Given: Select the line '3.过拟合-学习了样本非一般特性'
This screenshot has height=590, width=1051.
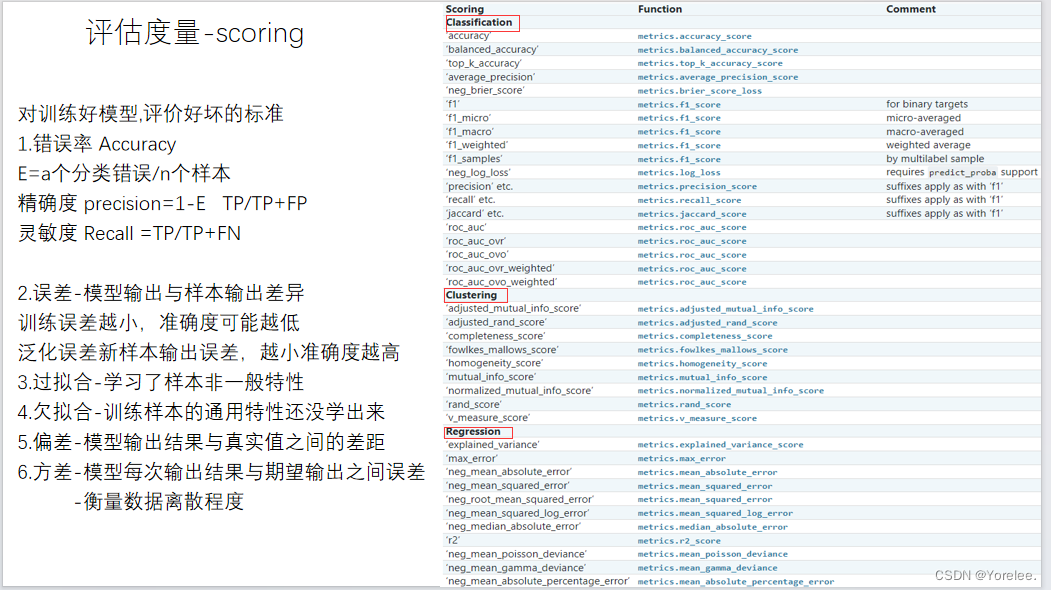Looking at the screenshot, I should pos(161,382).
